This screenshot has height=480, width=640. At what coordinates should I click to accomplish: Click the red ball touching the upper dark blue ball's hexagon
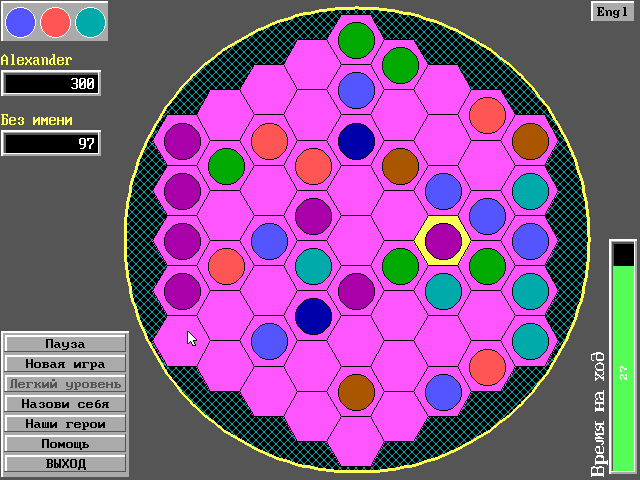coord(313,166)
